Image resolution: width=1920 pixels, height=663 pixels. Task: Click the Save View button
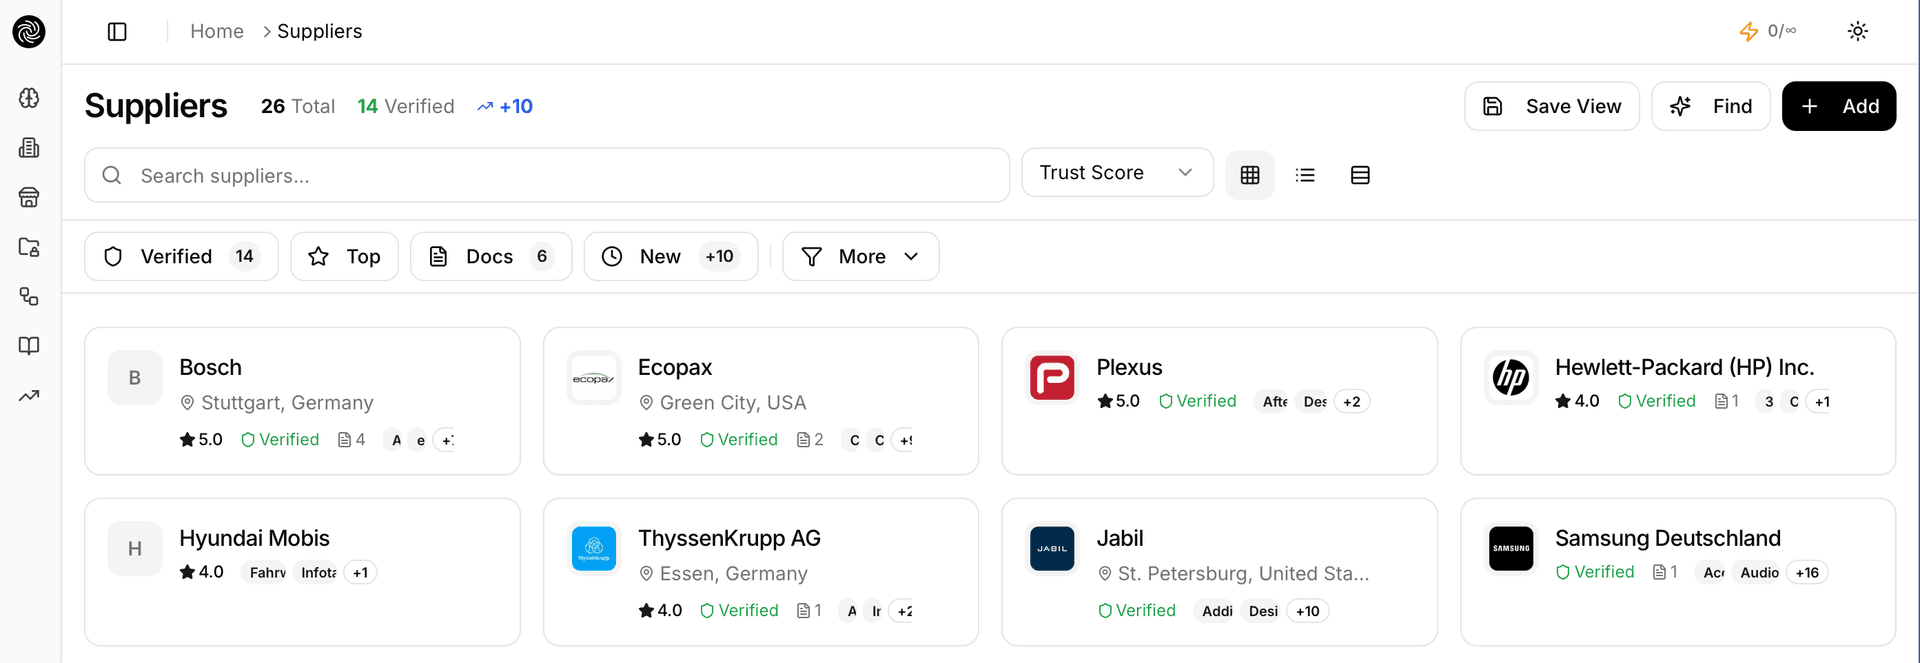(x=1552, y=106)
